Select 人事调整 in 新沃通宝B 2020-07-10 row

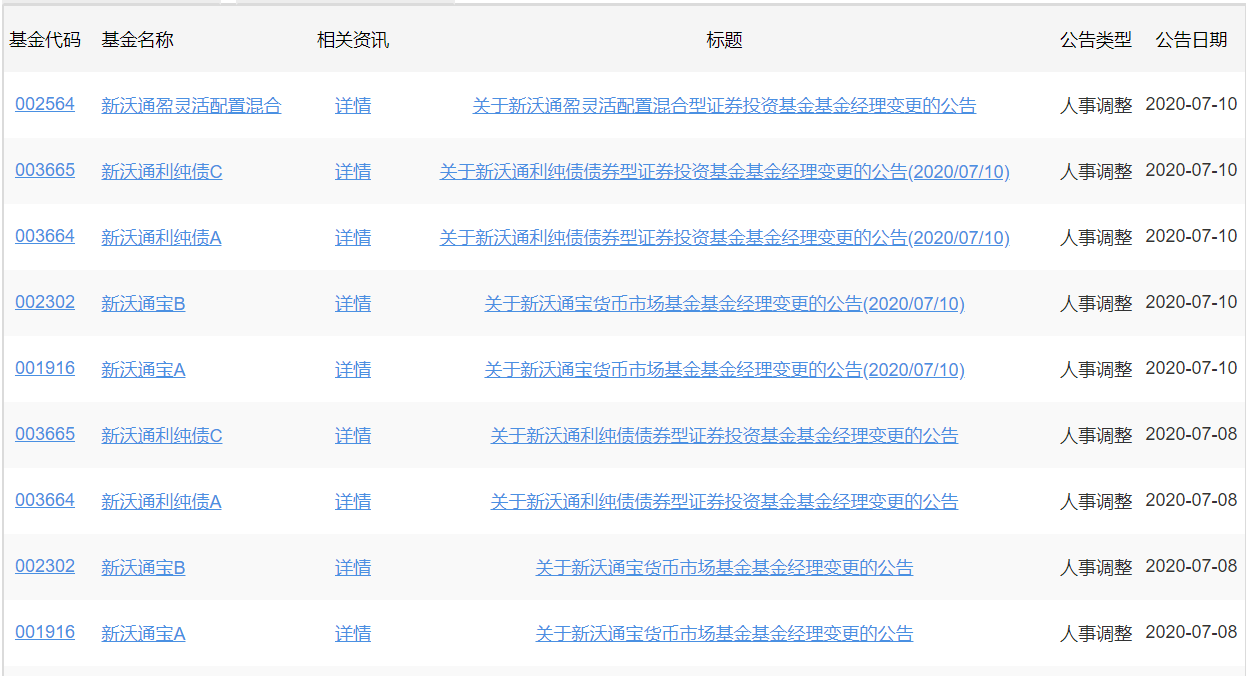tap(1096, 303)
